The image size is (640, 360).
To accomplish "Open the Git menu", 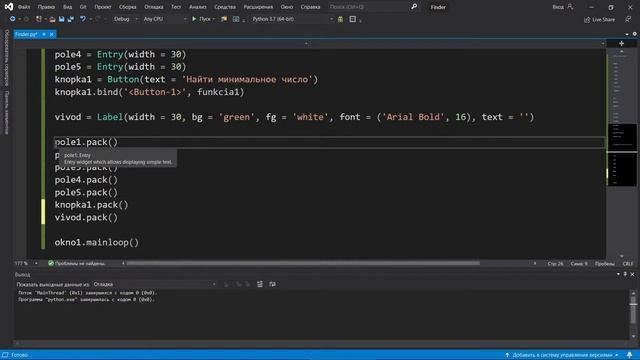I will [x=83, y=7].
